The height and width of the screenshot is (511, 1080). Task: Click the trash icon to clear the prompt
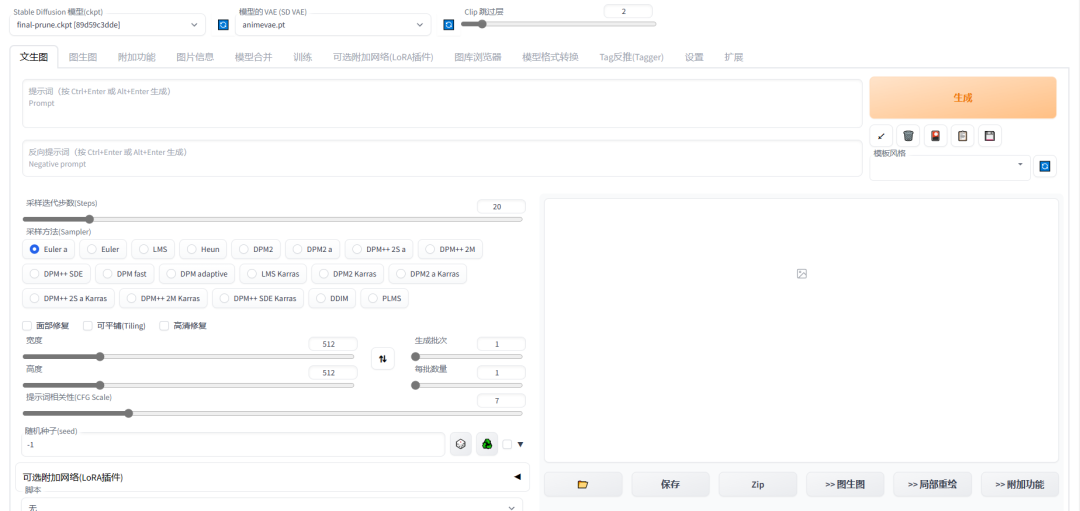point(908,136)
